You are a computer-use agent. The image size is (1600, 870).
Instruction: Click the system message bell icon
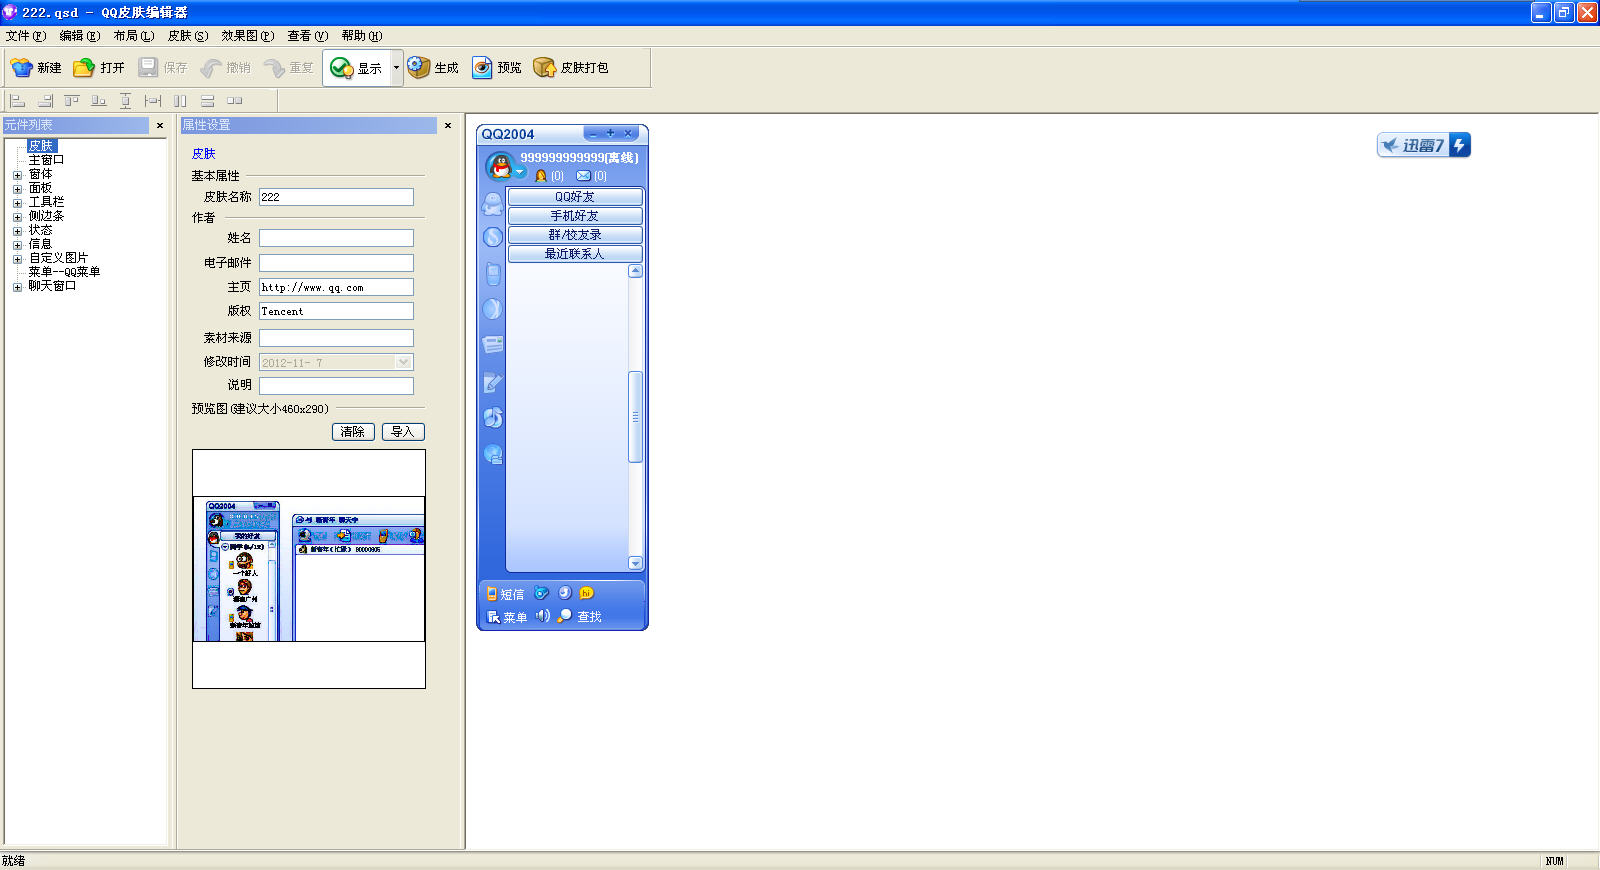[541, 176]
